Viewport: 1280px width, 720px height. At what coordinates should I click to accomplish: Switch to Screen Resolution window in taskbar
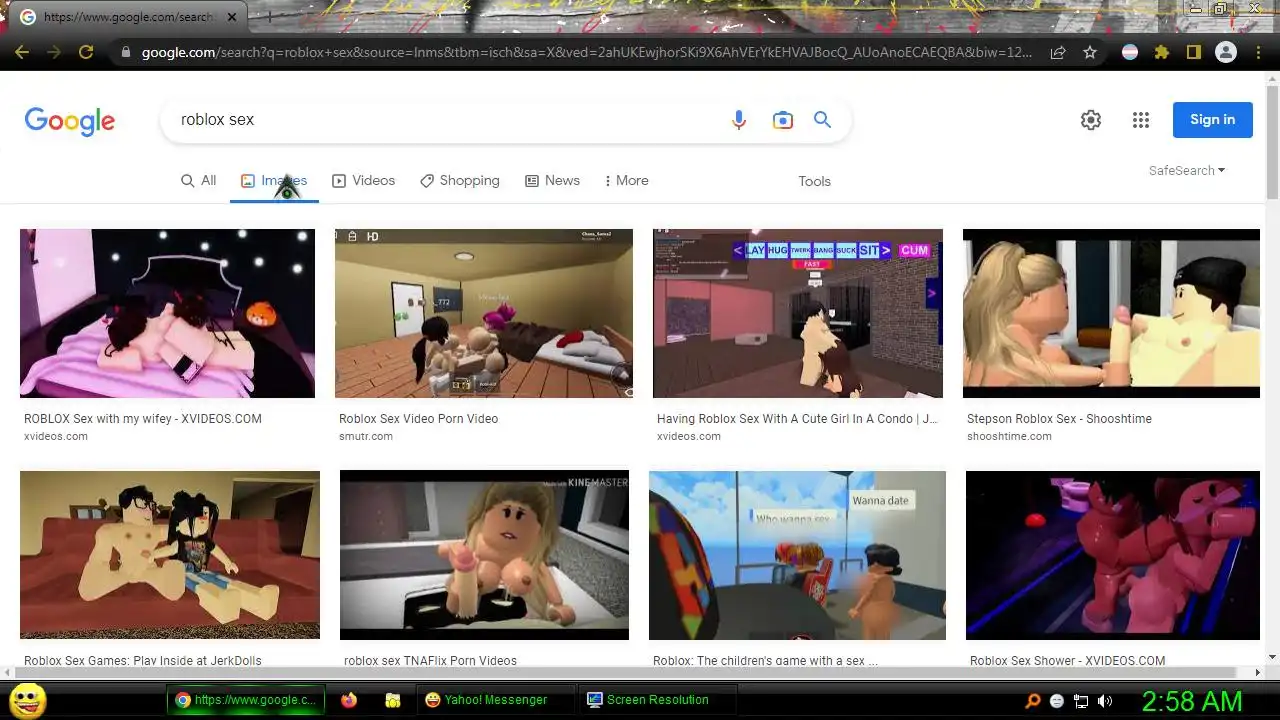click(x=657, y=700)
